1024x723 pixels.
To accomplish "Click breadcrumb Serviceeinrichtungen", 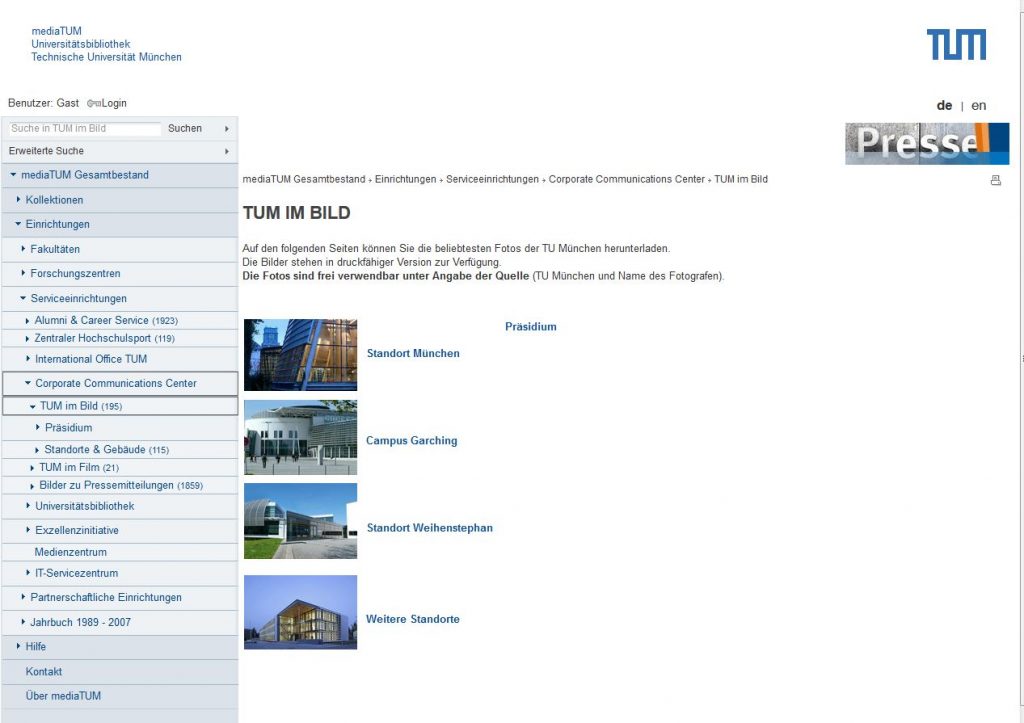I will pos(492,179).
